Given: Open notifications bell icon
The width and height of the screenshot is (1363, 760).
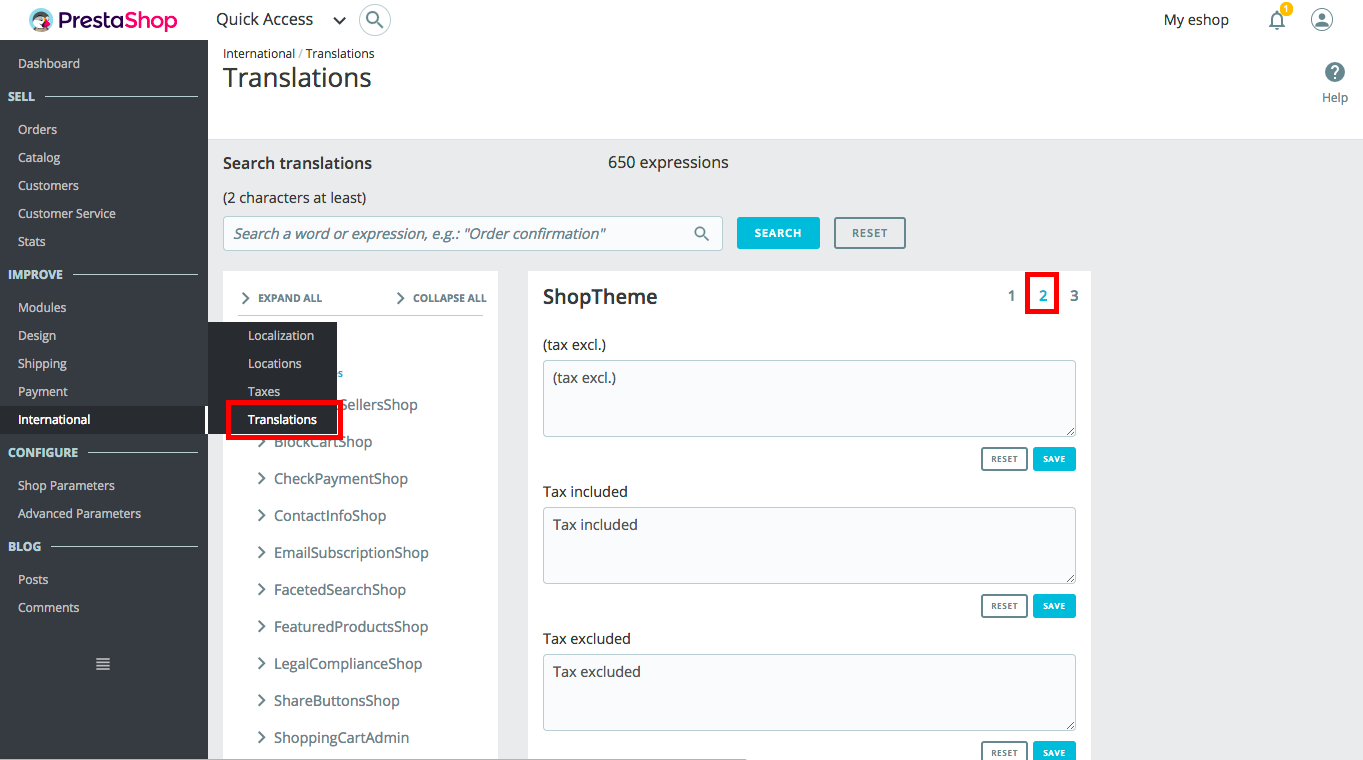Looking at the screenshot, I should 1277,20.
